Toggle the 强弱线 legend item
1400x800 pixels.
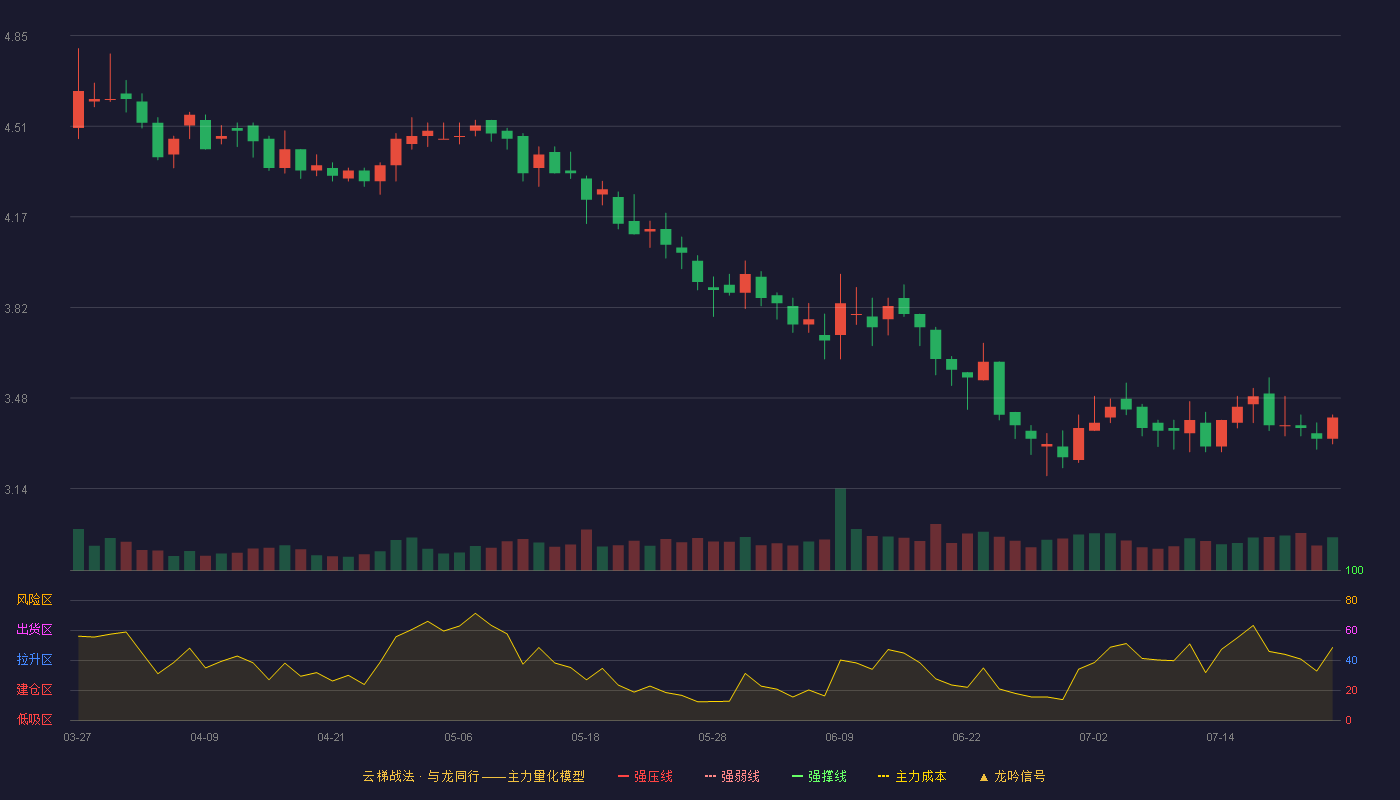pos(732,776)
